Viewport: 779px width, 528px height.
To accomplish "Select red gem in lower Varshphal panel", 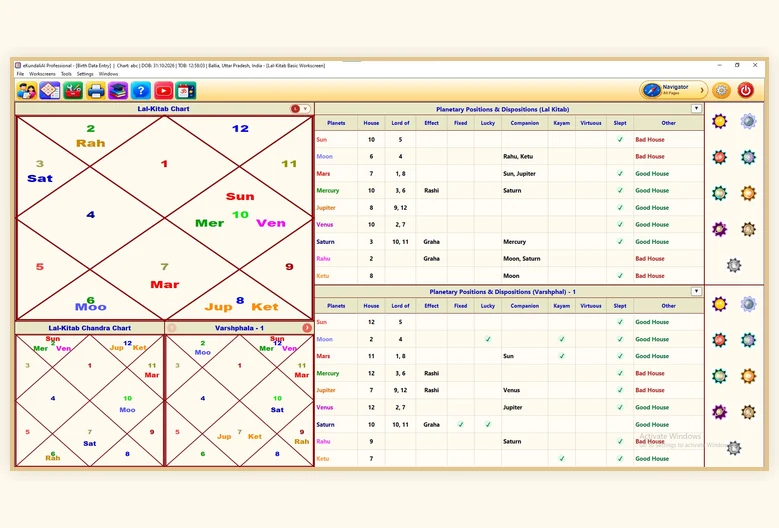I will pyautogui.click(x=719, y=340).
